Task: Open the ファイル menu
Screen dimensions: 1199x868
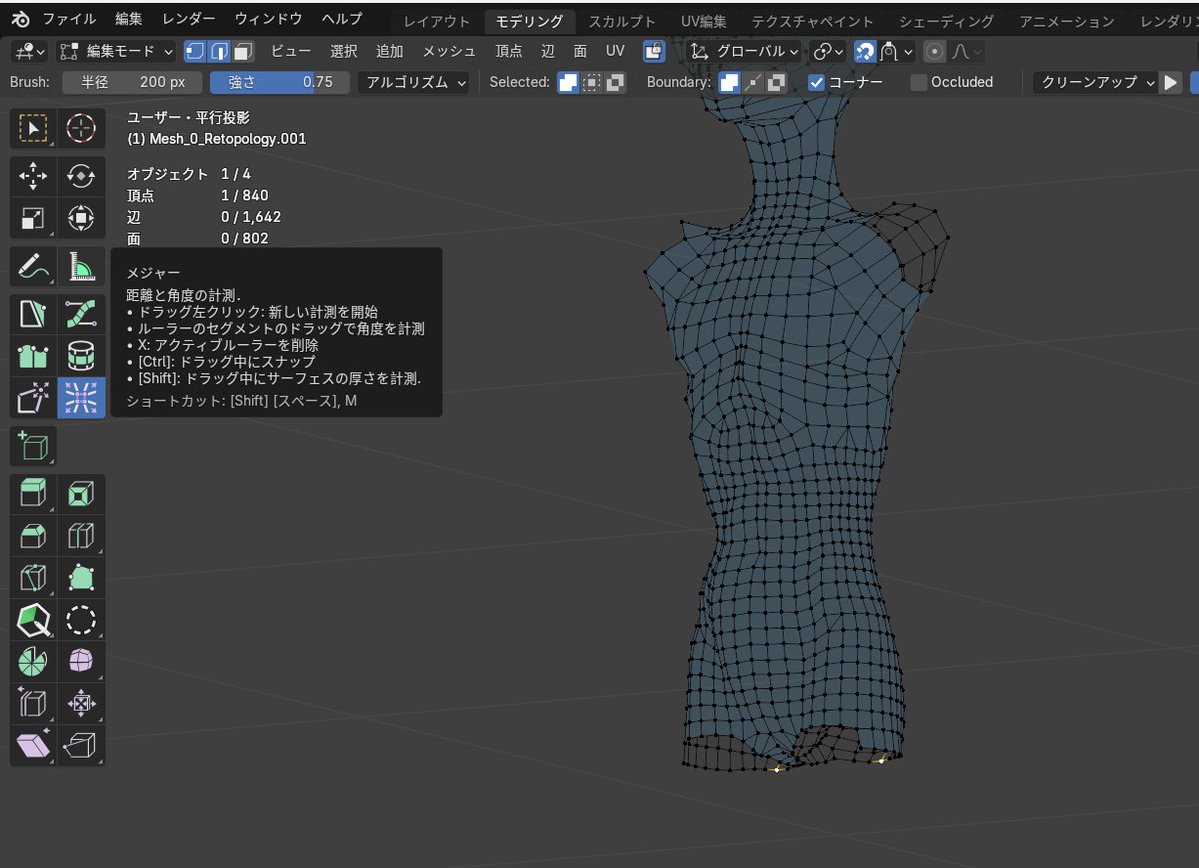Action: click(x=69, y=19)
